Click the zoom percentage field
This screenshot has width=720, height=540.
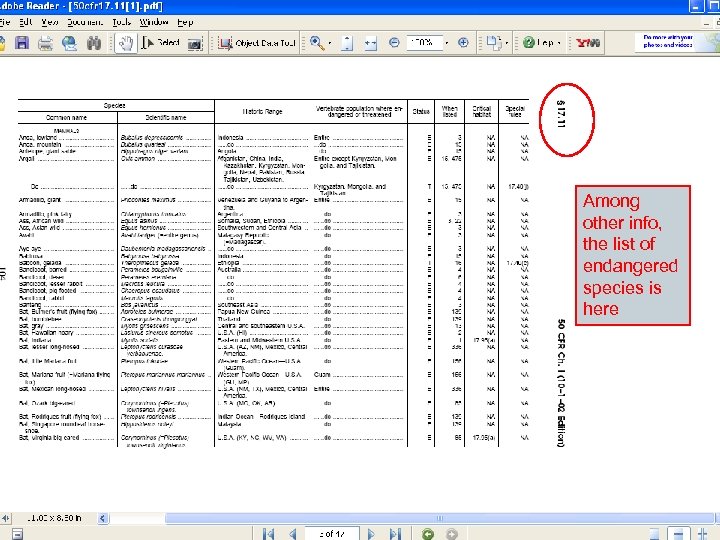[x=424, y=43]
